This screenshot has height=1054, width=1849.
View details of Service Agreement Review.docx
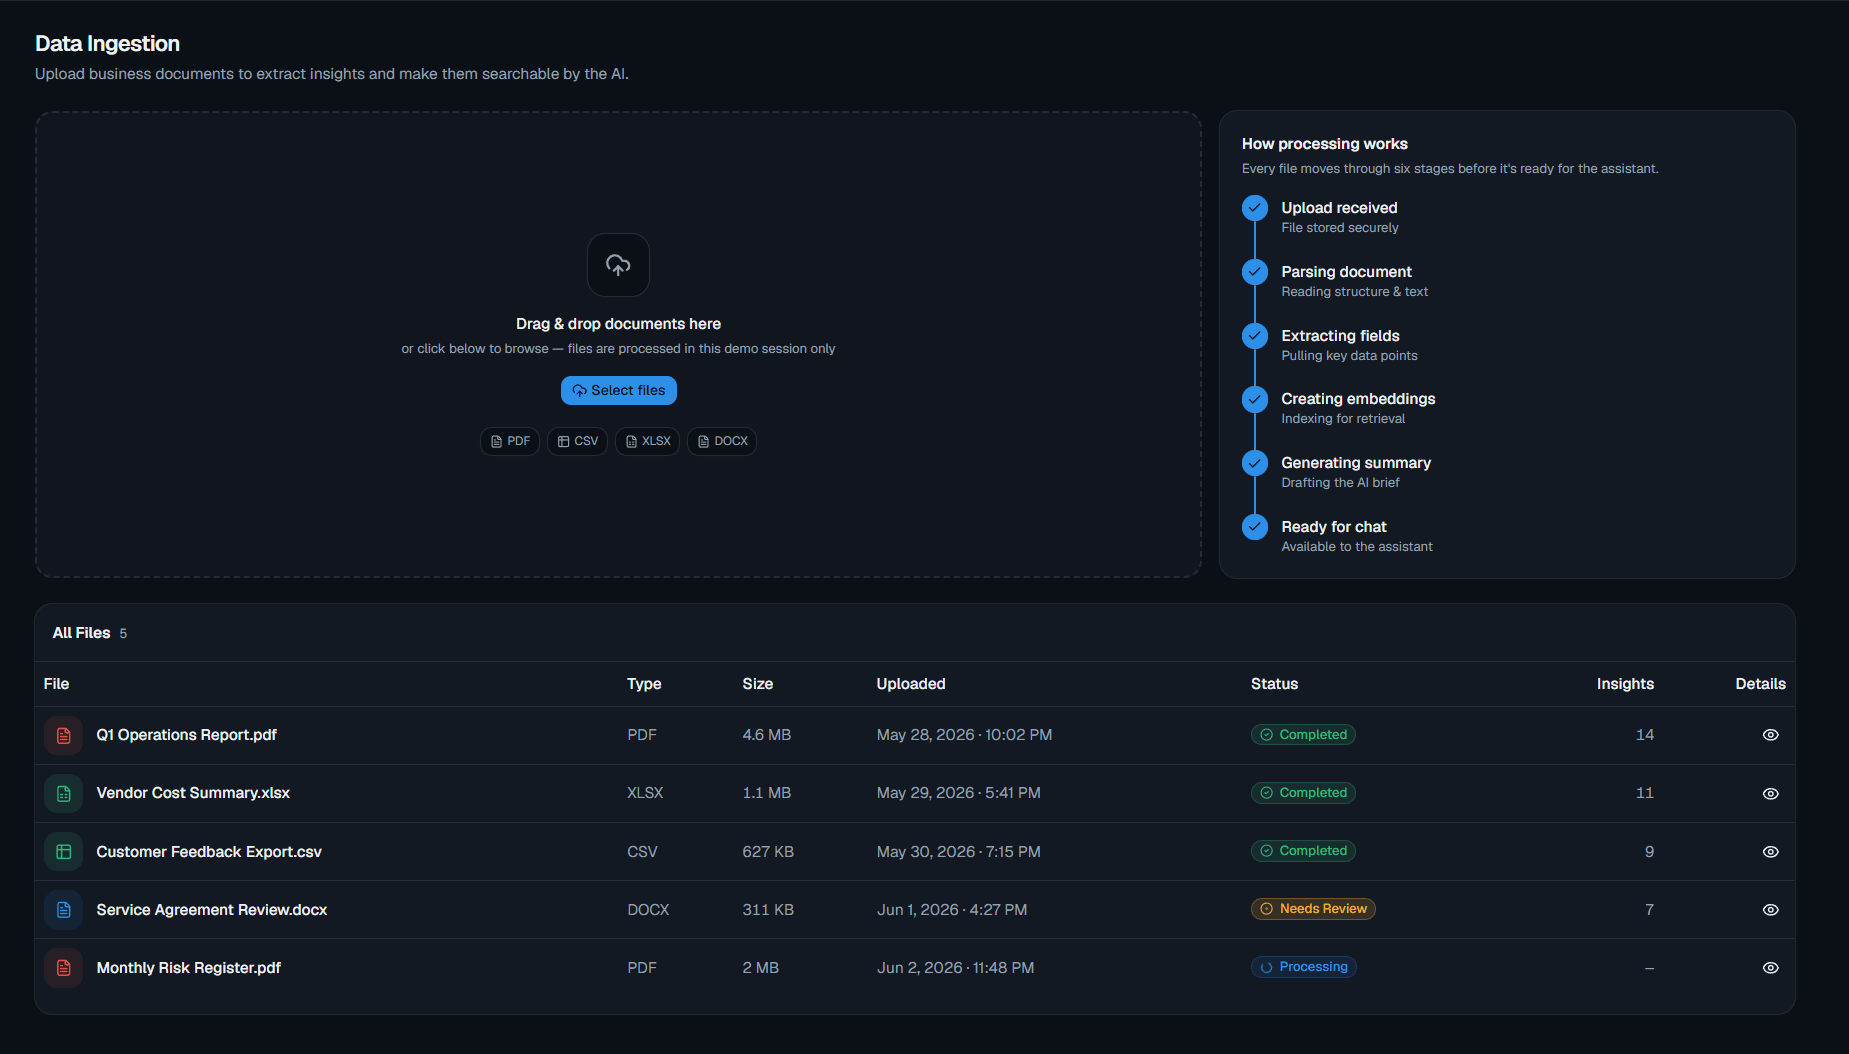(1770, 910)
